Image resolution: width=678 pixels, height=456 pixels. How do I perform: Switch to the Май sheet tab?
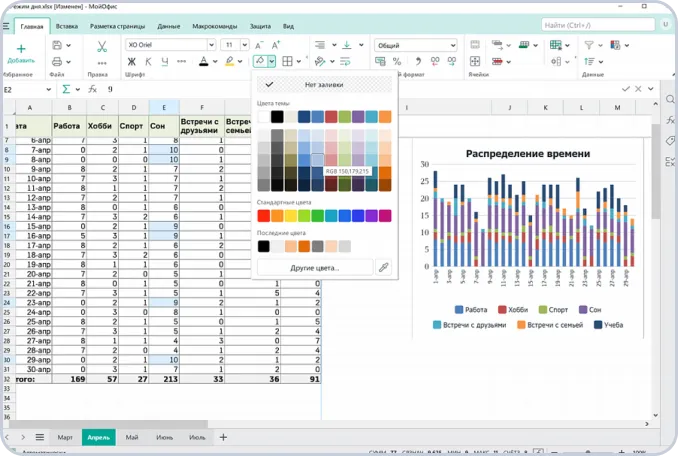tap(132, 437)
